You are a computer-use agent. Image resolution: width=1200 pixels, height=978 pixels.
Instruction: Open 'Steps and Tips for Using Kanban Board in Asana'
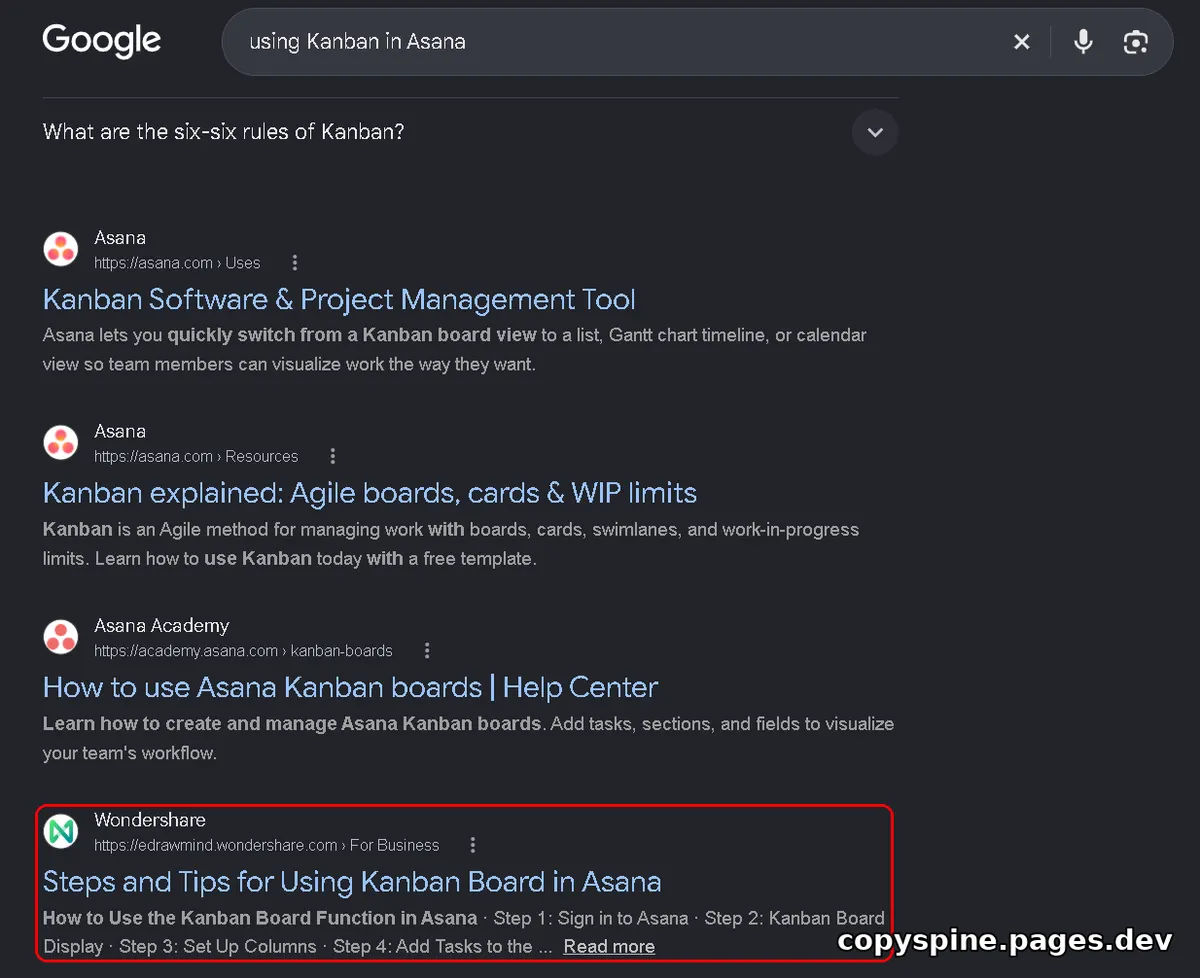352,881
